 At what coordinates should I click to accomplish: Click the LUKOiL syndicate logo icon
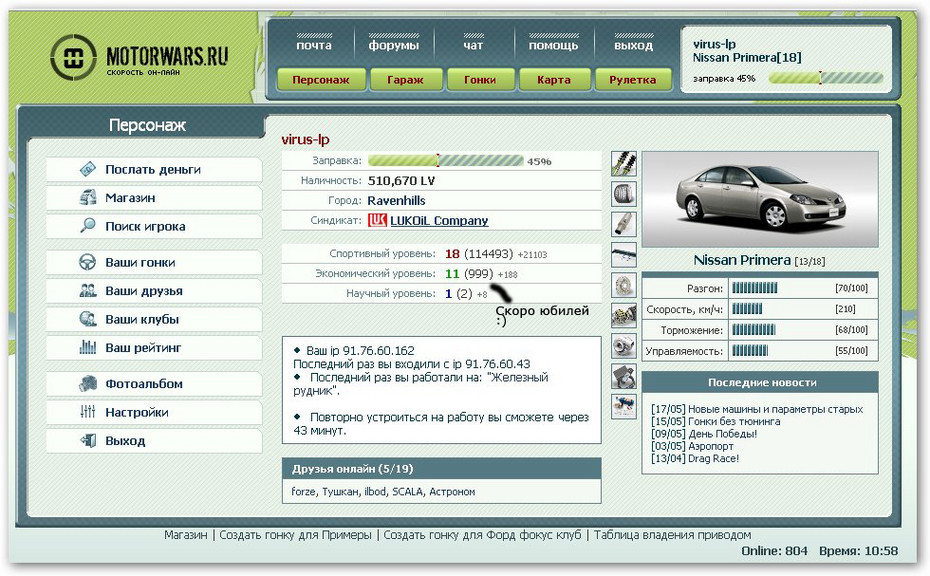click(x=377, y=220)
